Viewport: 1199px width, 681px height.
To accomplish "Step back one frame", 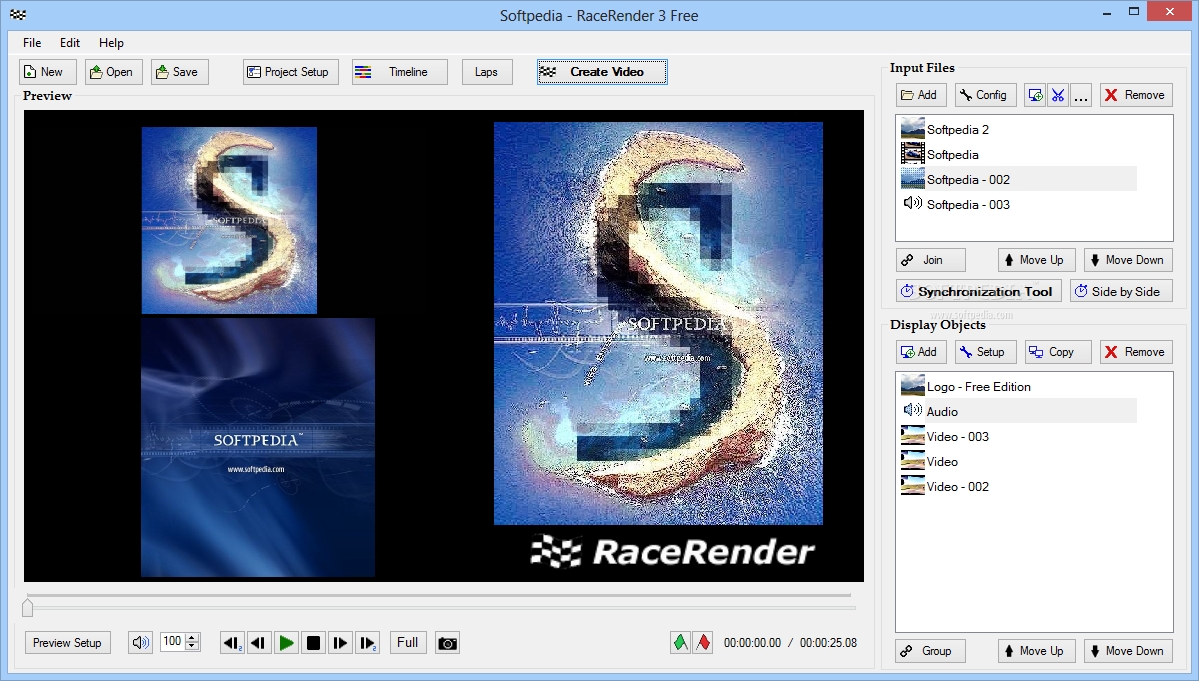I will coord(258,643).
